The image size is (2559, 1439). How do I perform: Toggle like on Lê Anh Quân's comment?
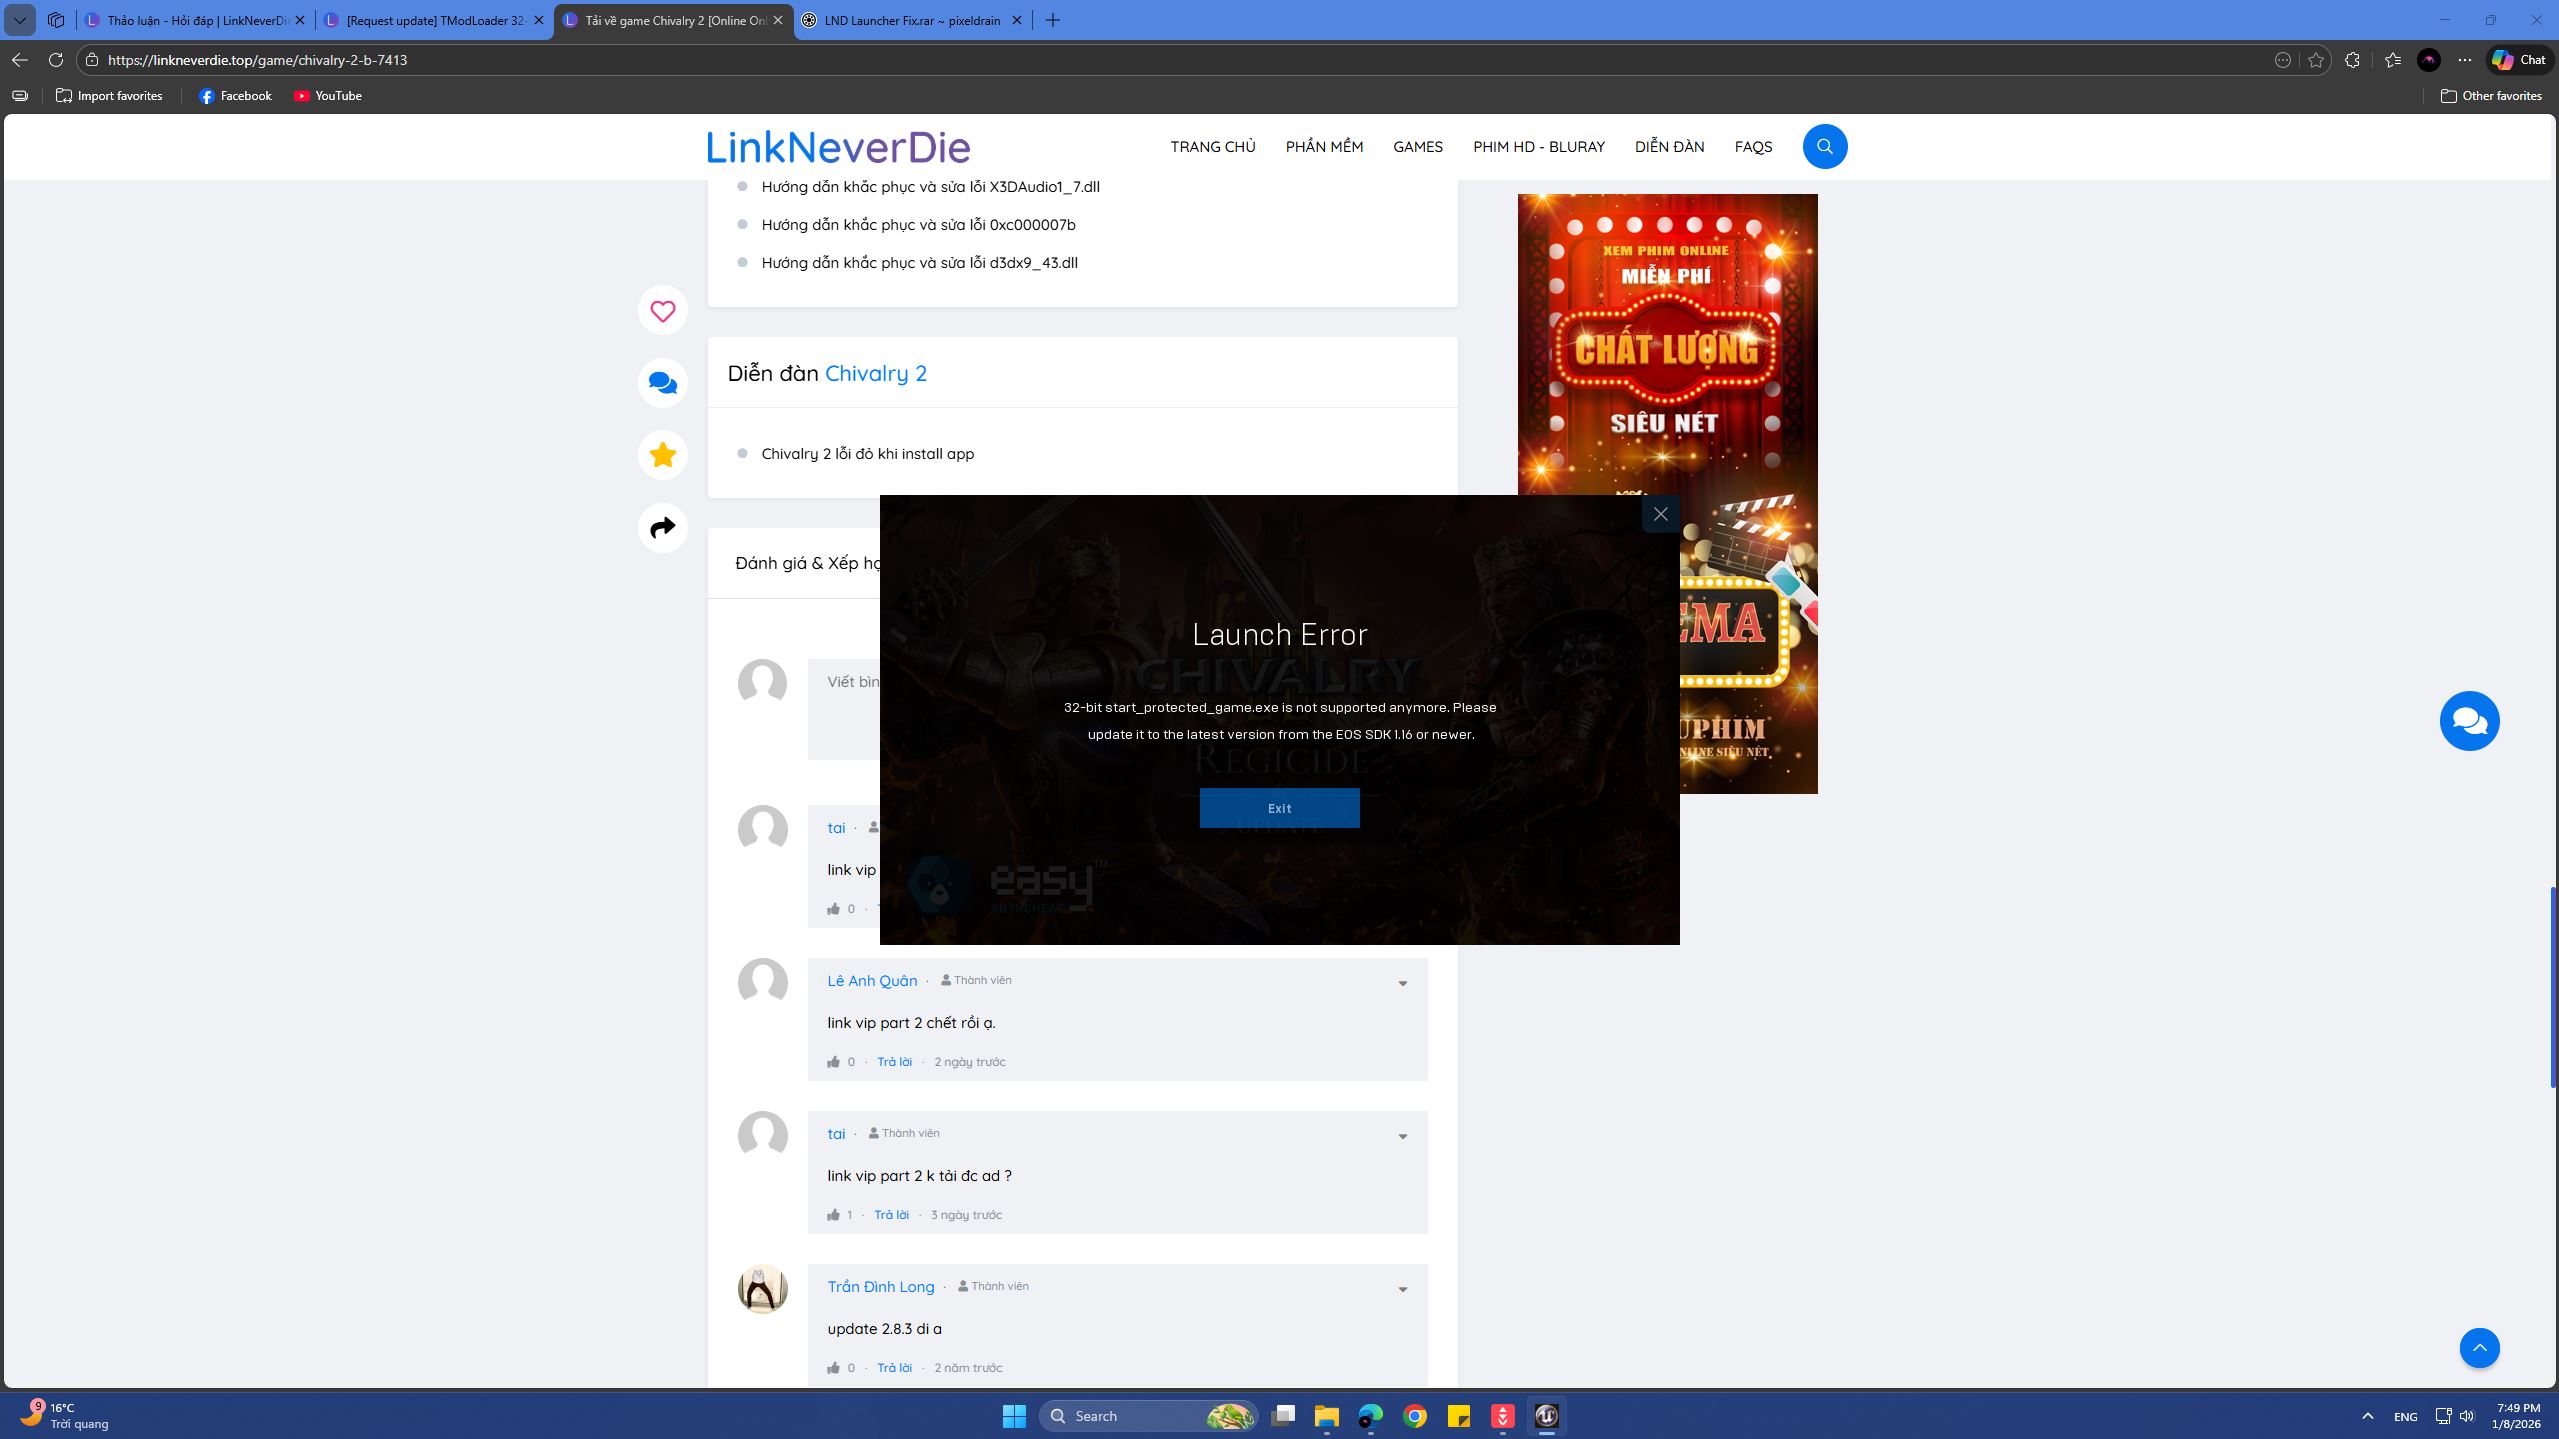pos(833,1062)
